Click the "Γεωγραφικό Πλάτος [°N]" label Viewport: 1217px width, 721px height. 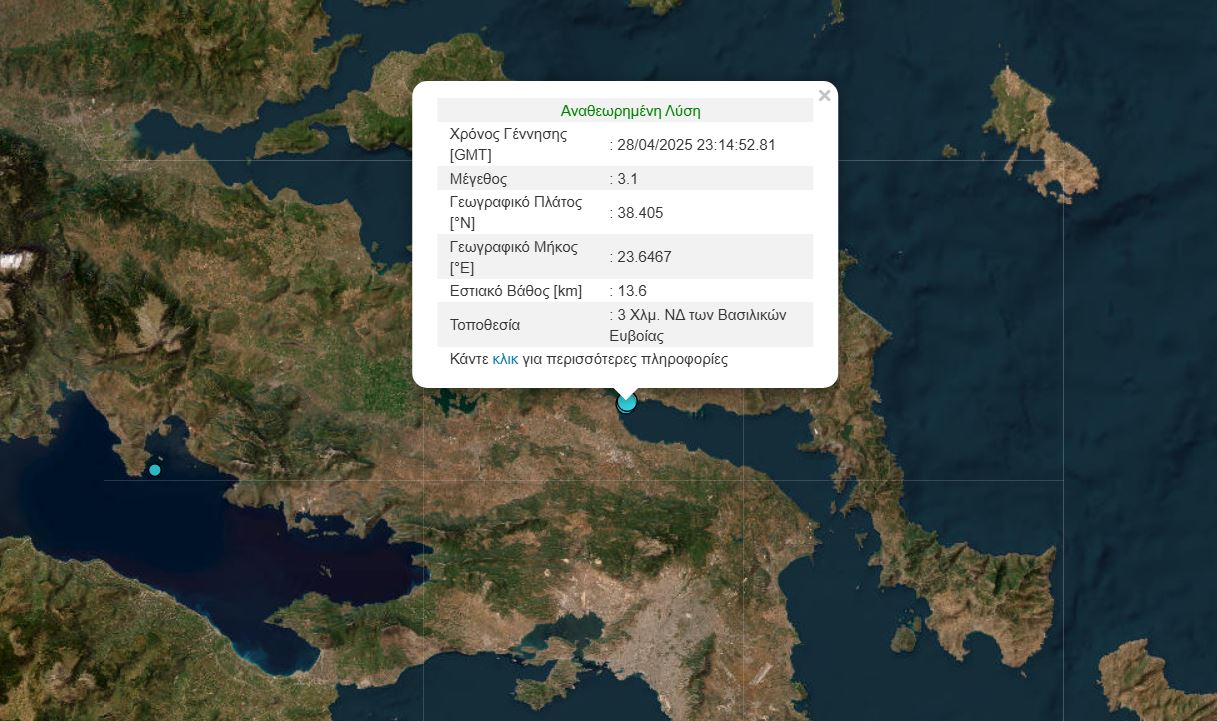tap(515, 213)
